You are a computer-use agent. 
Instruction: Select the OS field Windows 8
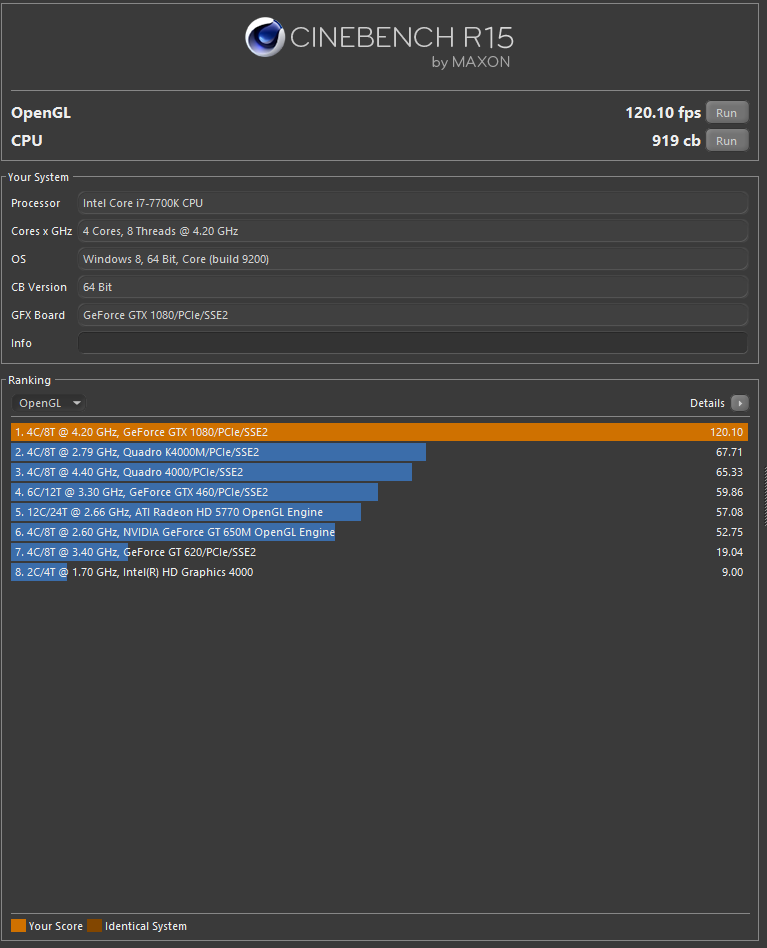point(413,259)
